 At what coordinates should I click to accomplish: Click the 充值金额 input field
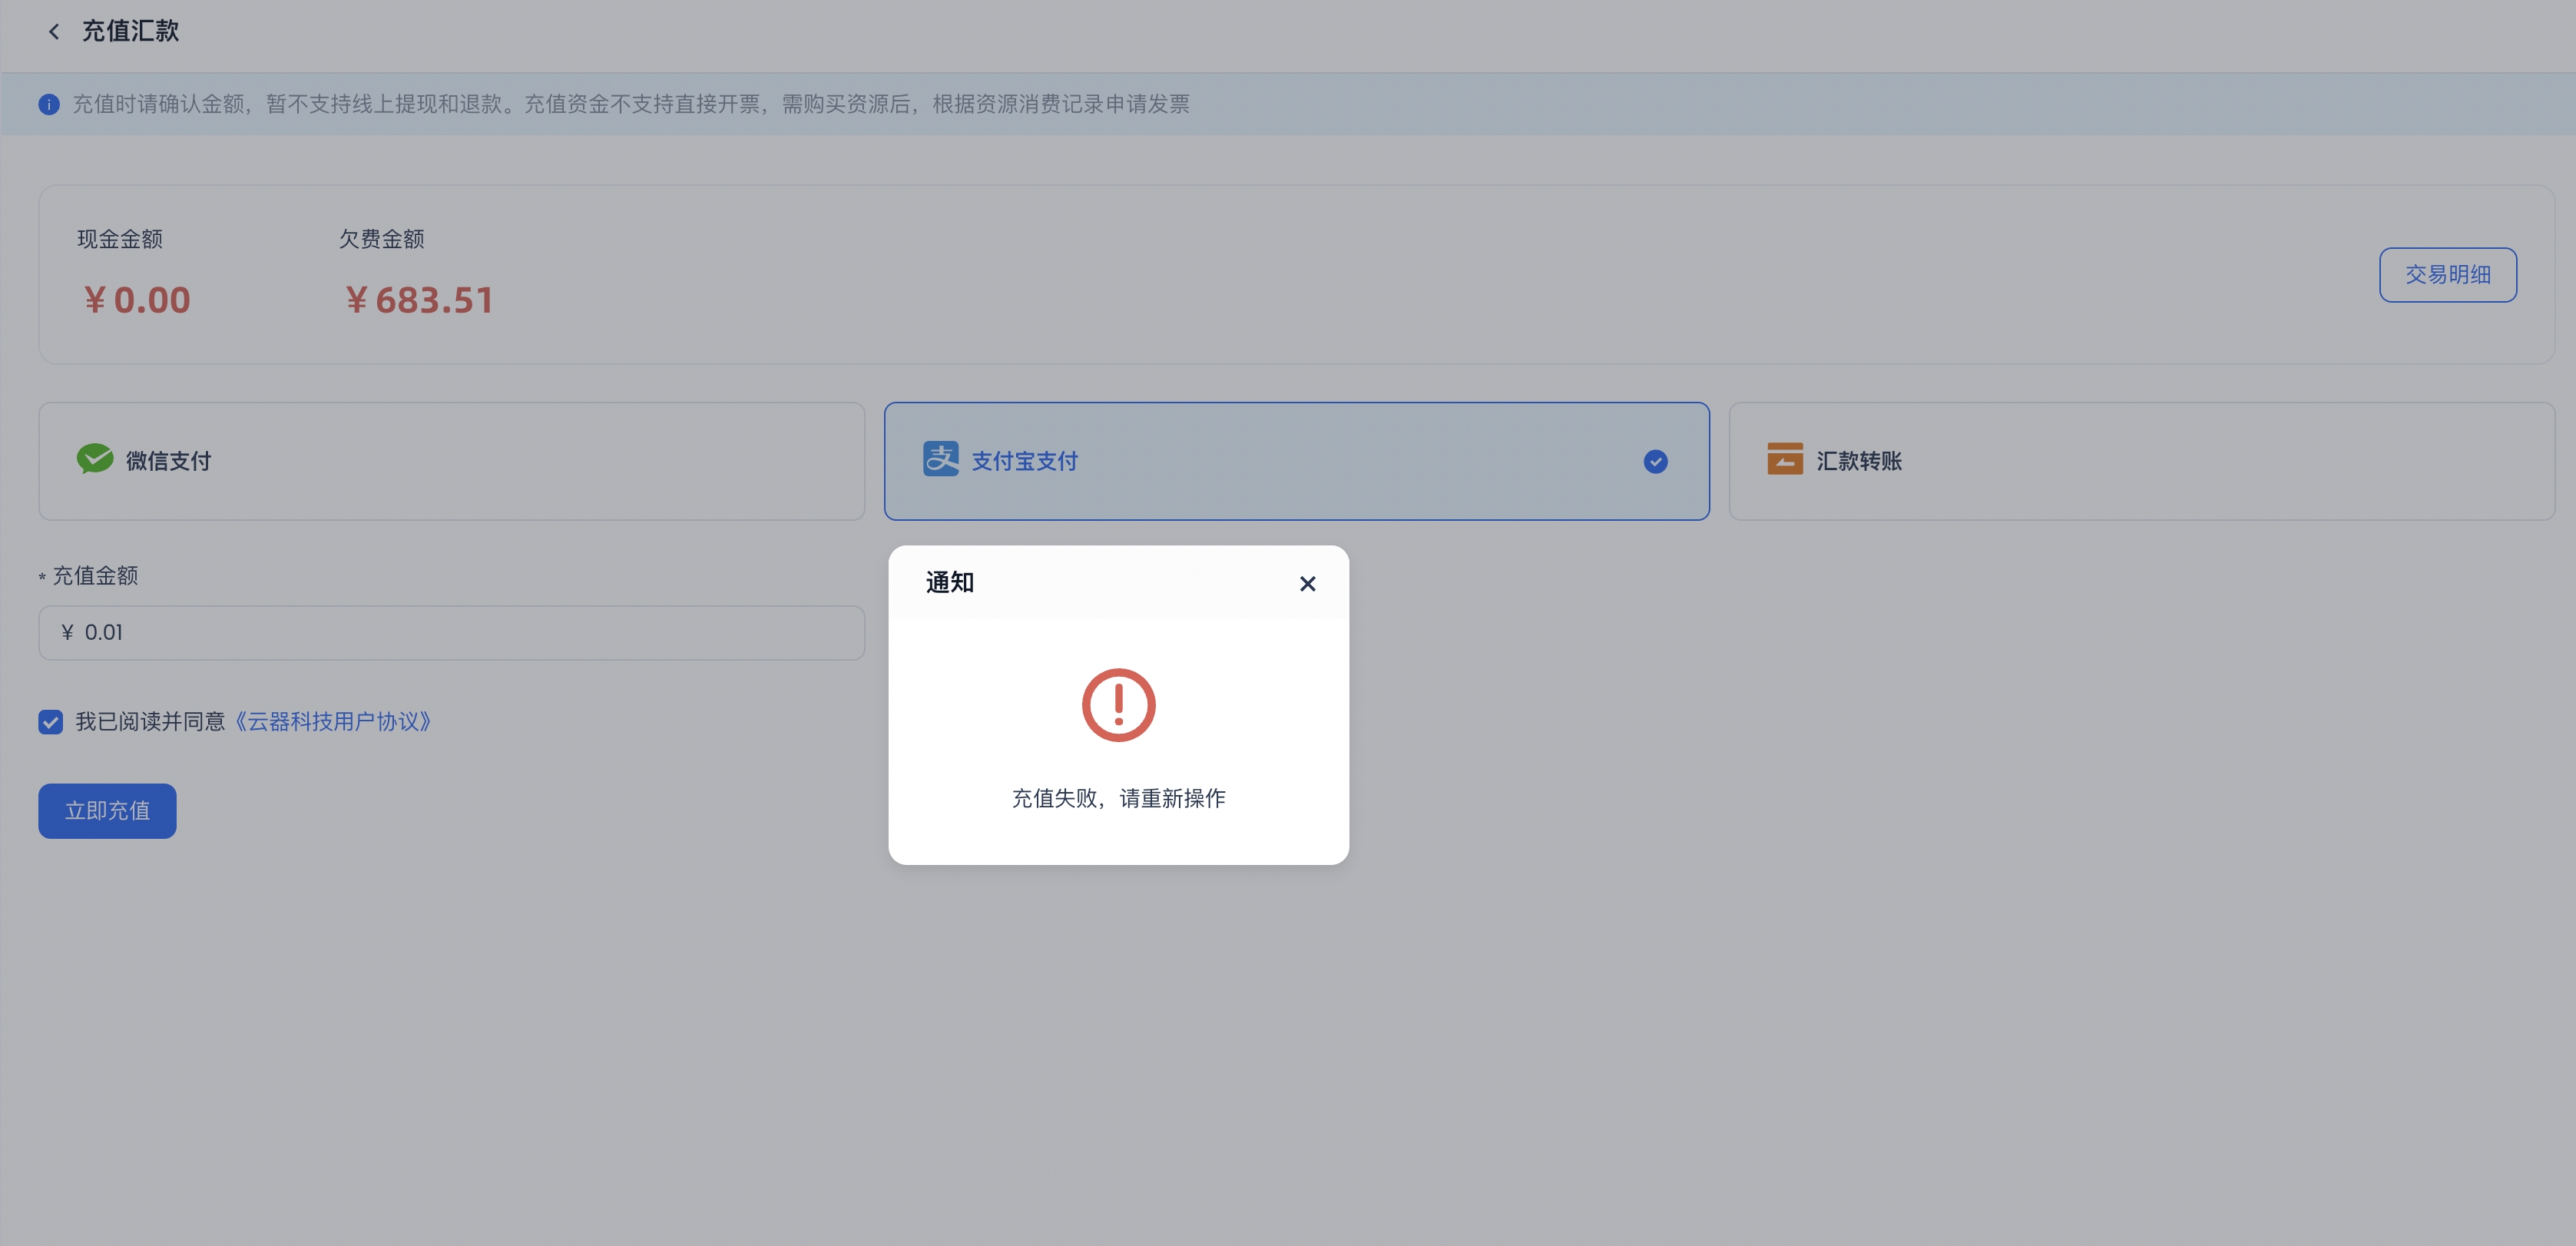click(452, 633)
